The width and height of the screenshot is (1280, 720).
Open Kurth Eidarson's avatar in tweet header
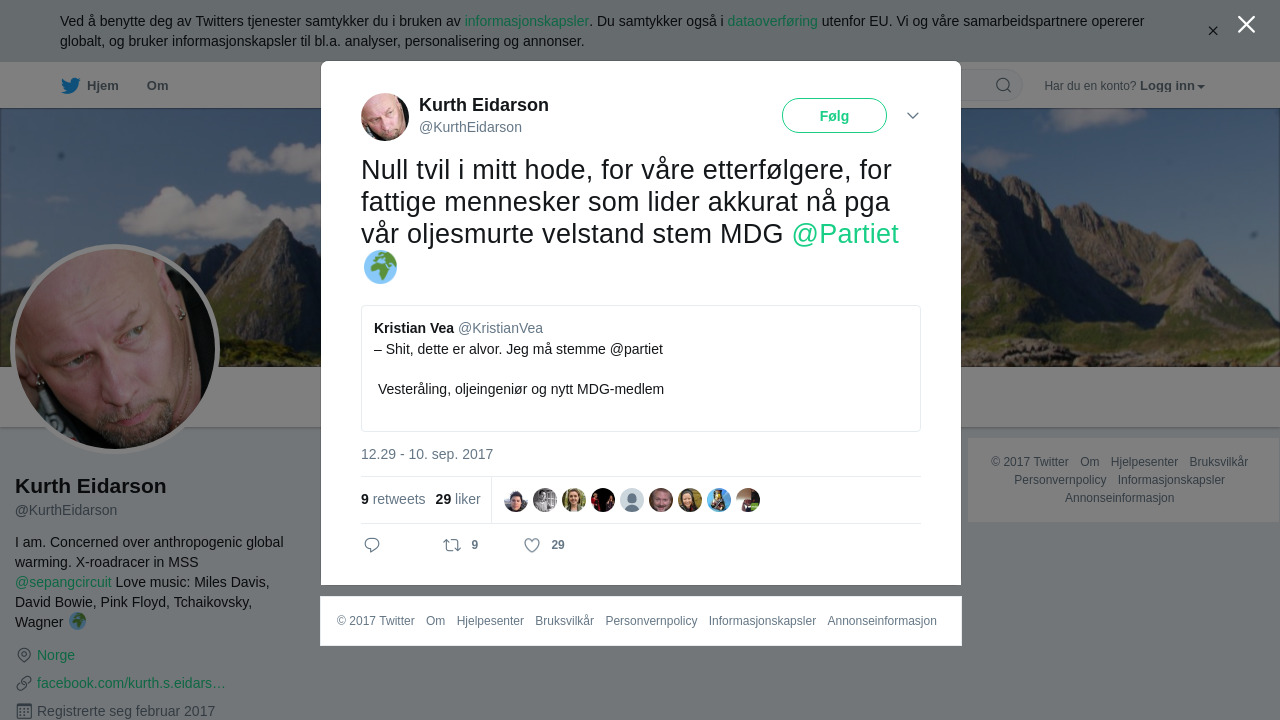(x=385, y=117)
